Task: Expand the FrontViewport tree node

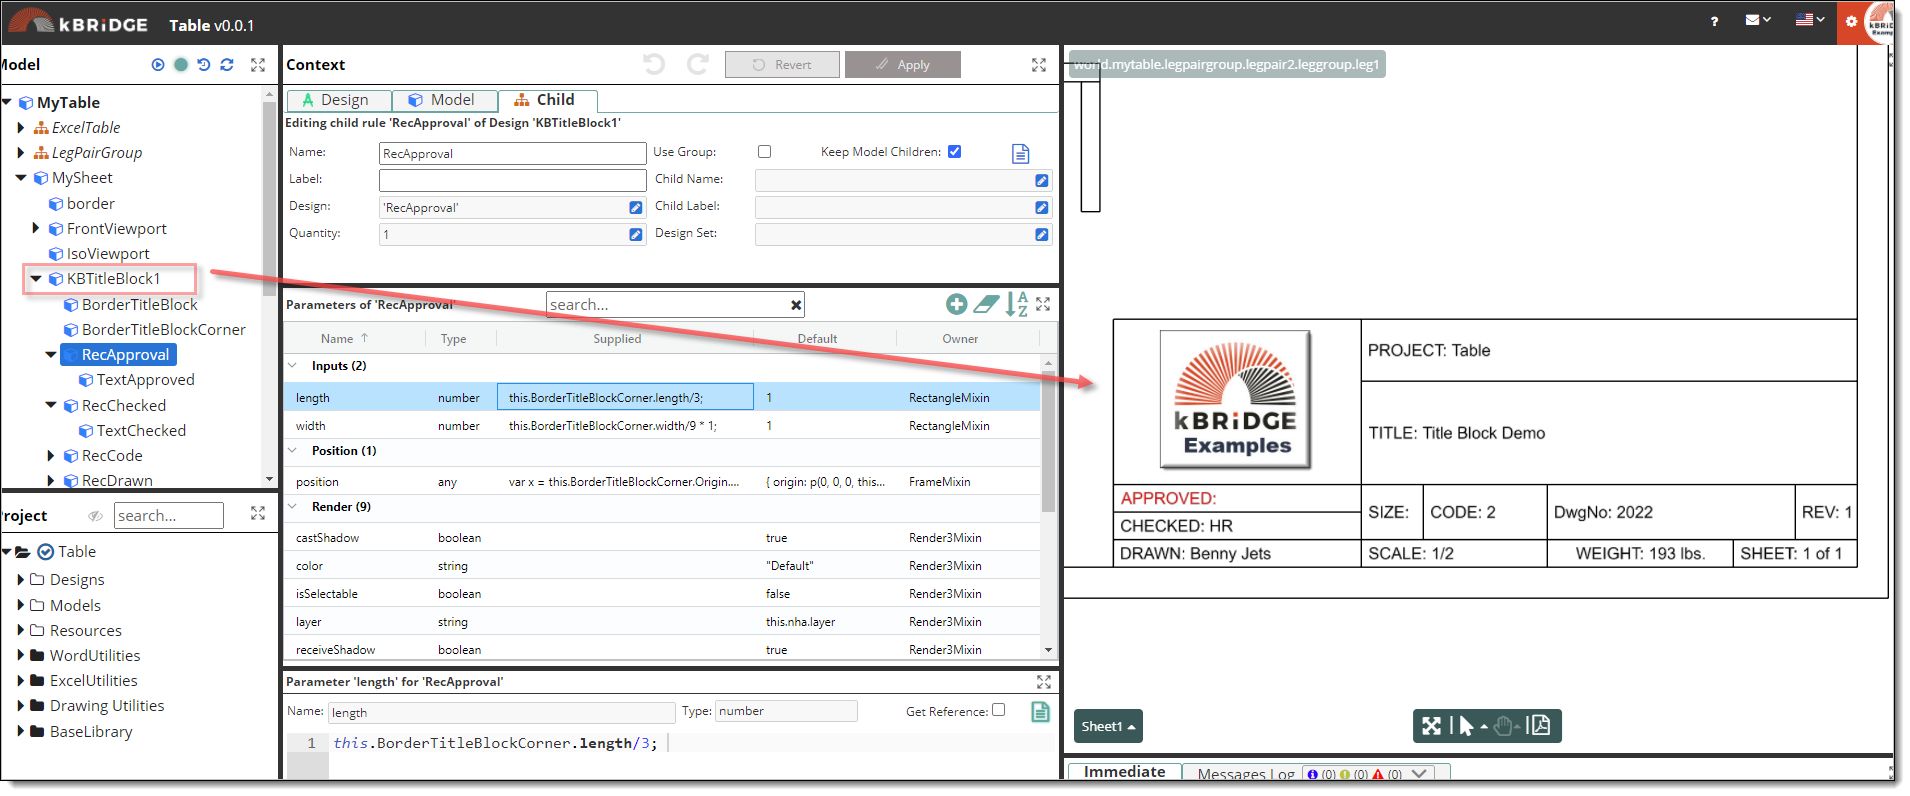Action: [36, 229]
